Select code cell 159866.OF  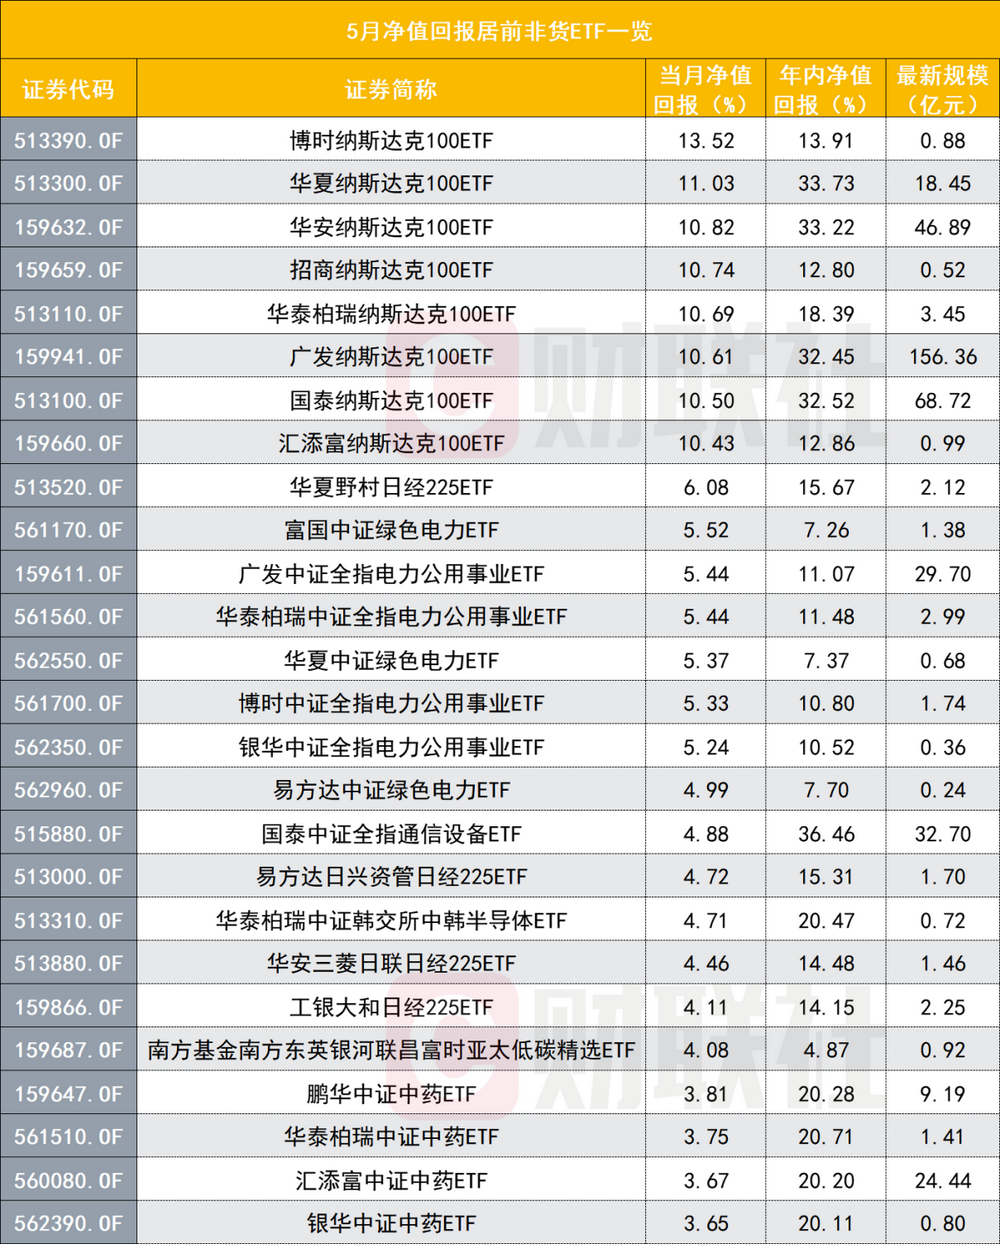point(68,1008)
